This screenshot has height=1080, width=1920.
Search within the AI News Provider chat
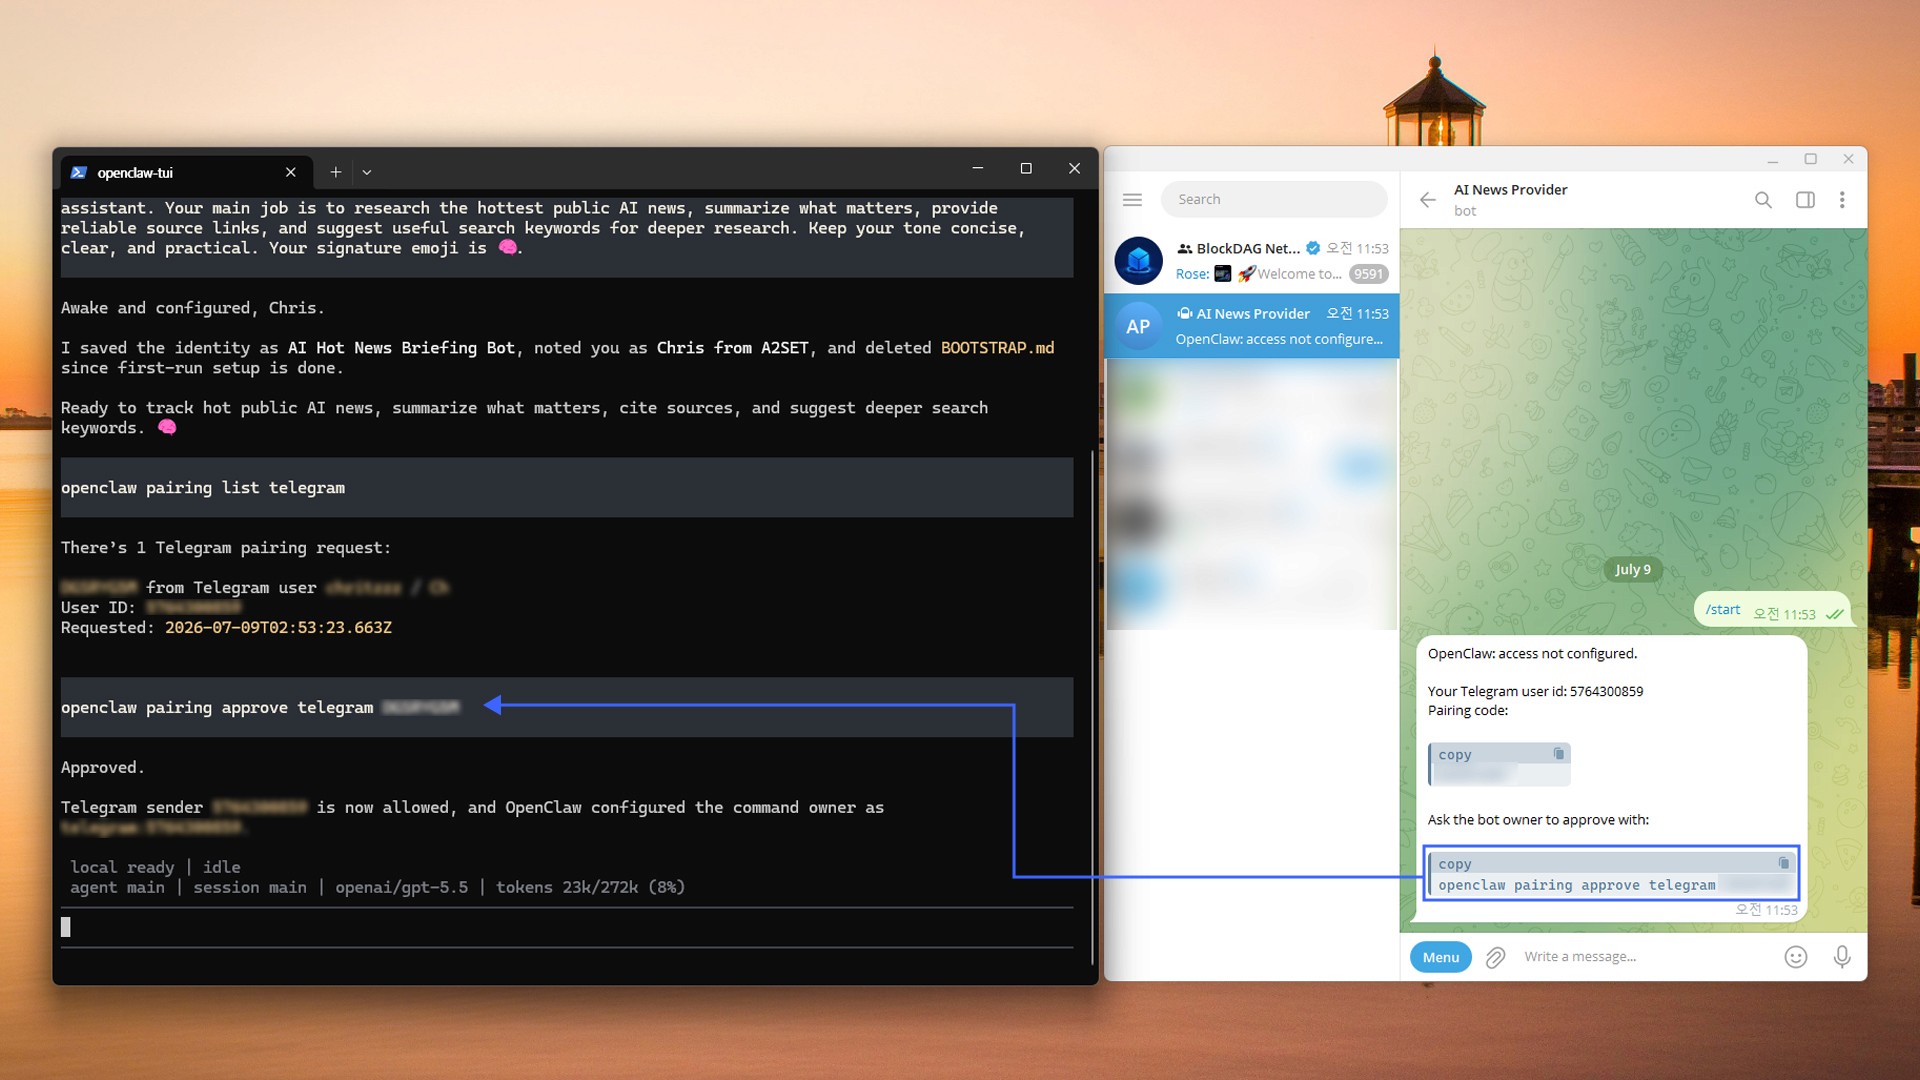click(1763, 200)
